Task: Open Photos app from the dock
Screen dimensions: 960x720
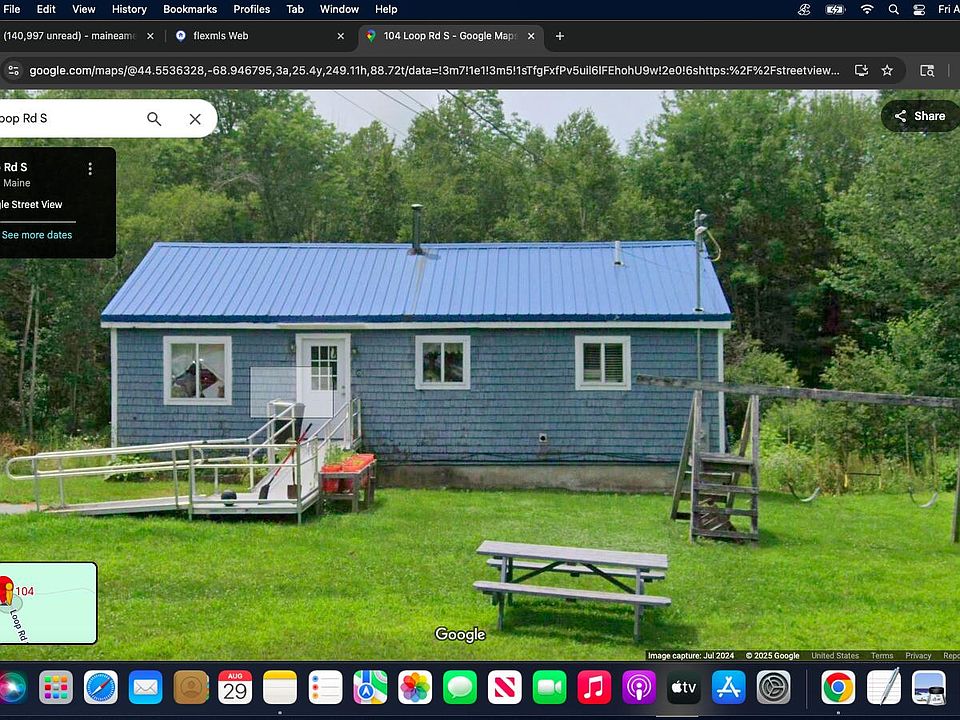Action: tap(414, 687)
